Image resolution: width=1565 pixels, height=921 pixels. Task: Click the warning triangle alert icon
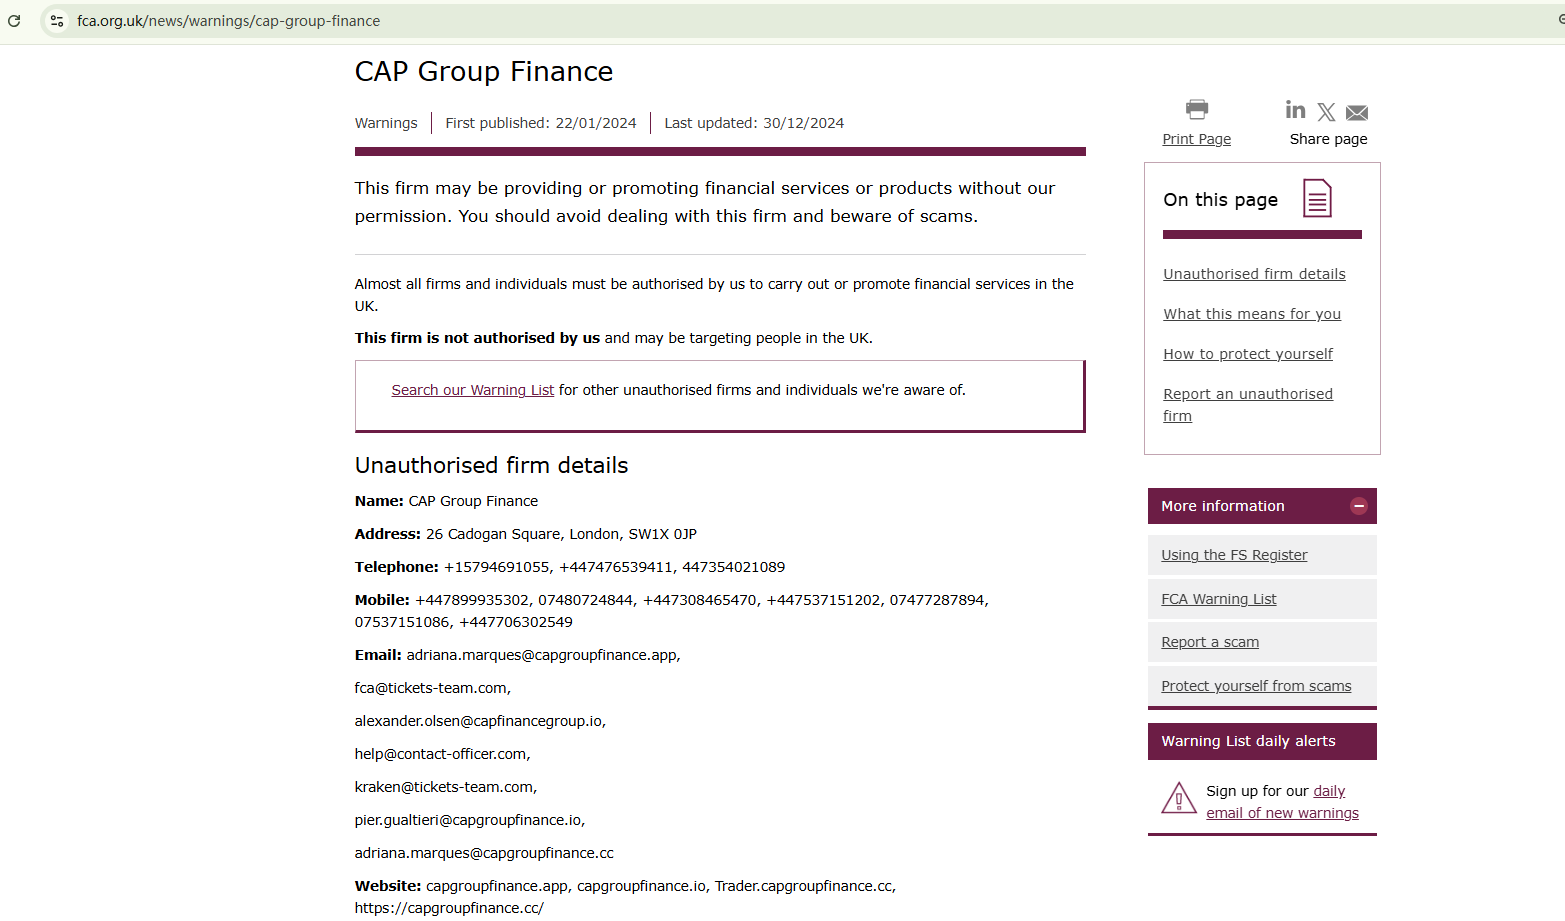1179,799
